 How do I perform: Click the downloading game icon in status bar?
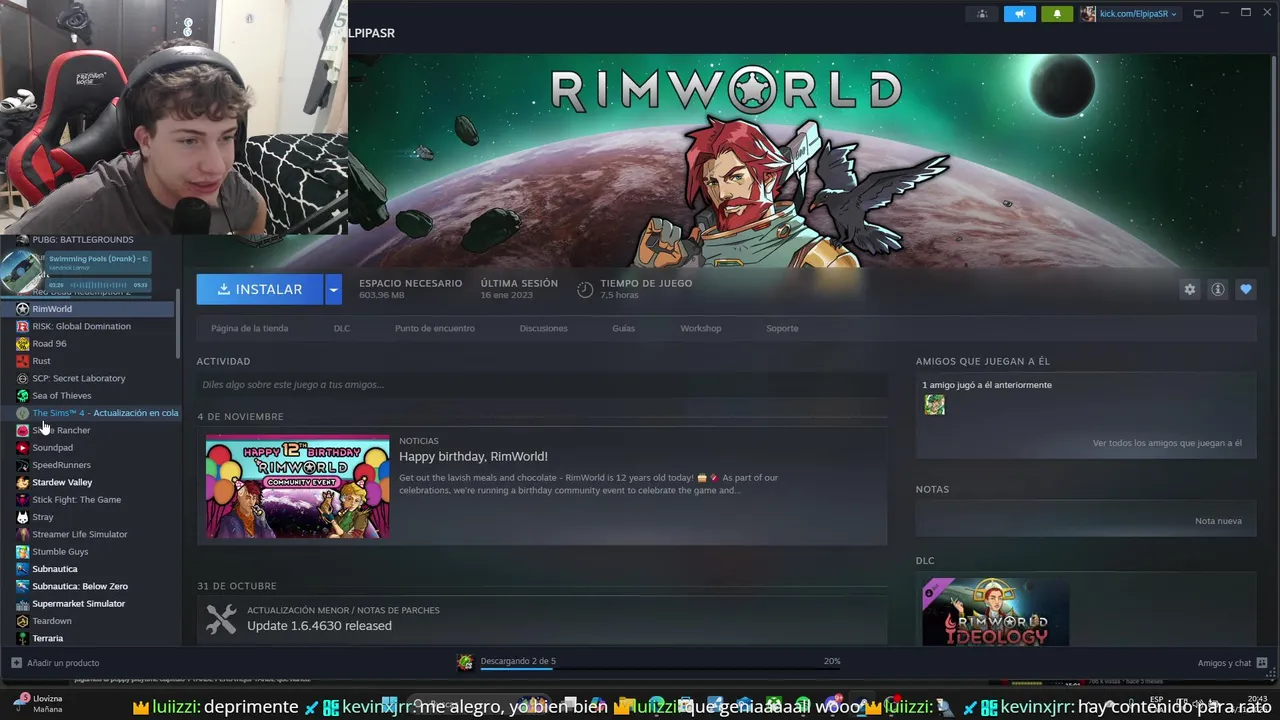[x=465, y=662]
